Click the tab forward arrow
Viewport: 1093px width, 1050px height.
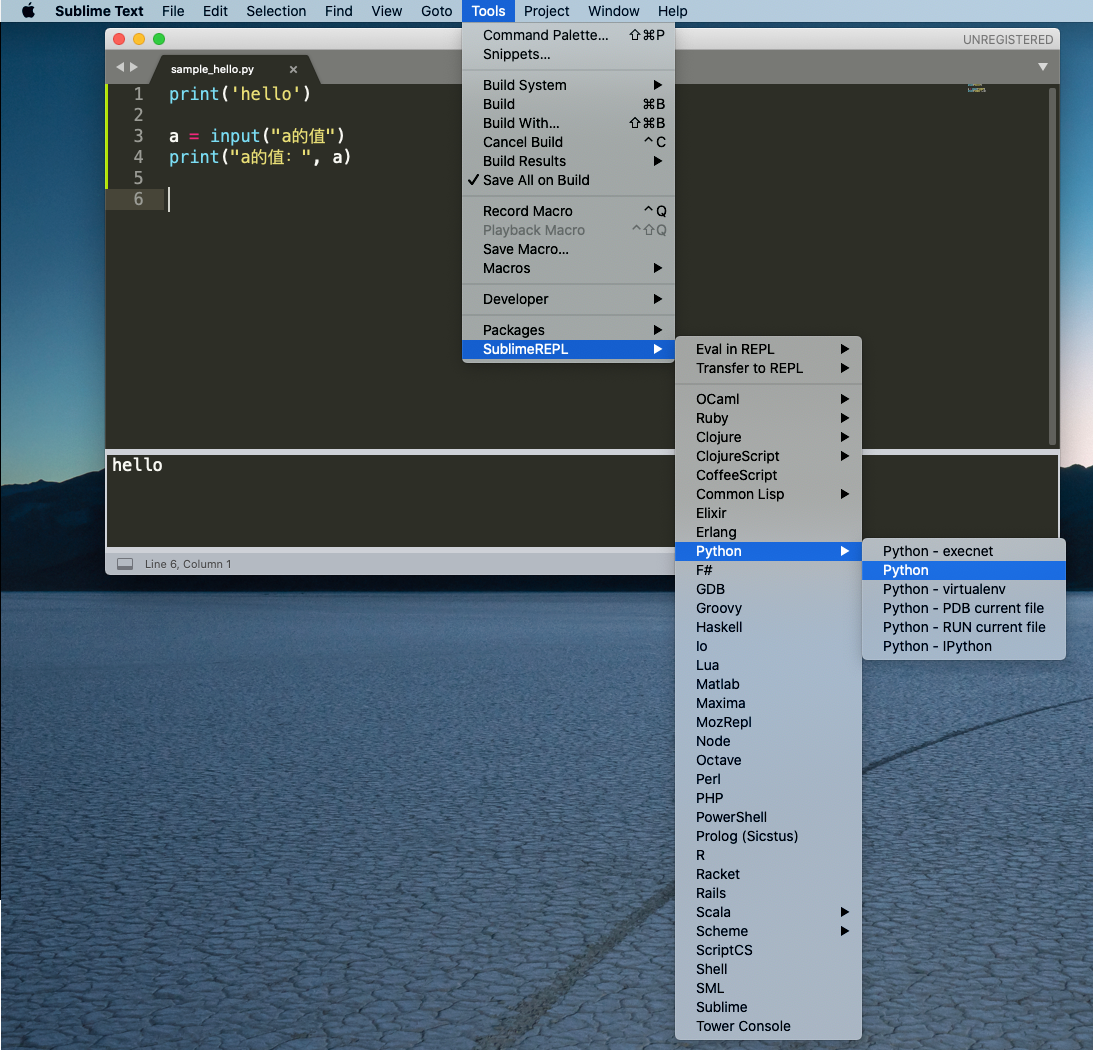point(134,67)
